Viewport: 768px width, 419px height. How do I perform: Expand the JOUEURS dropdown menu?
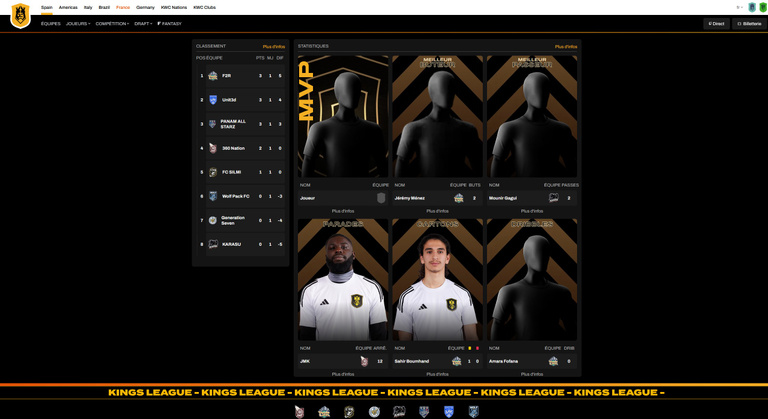pos(78,24)
